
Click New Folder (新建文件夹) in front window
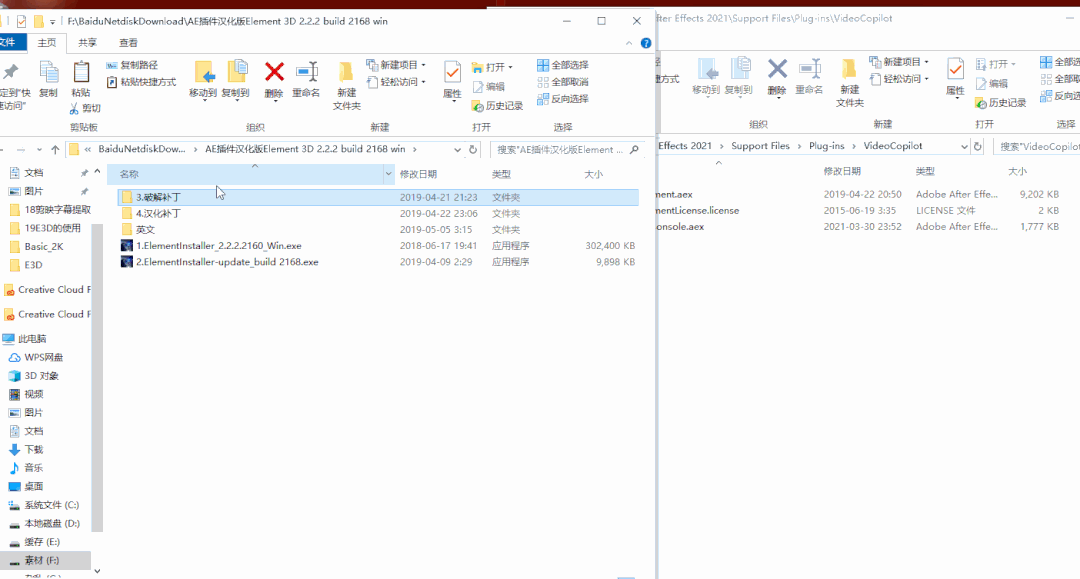[346, 85]
